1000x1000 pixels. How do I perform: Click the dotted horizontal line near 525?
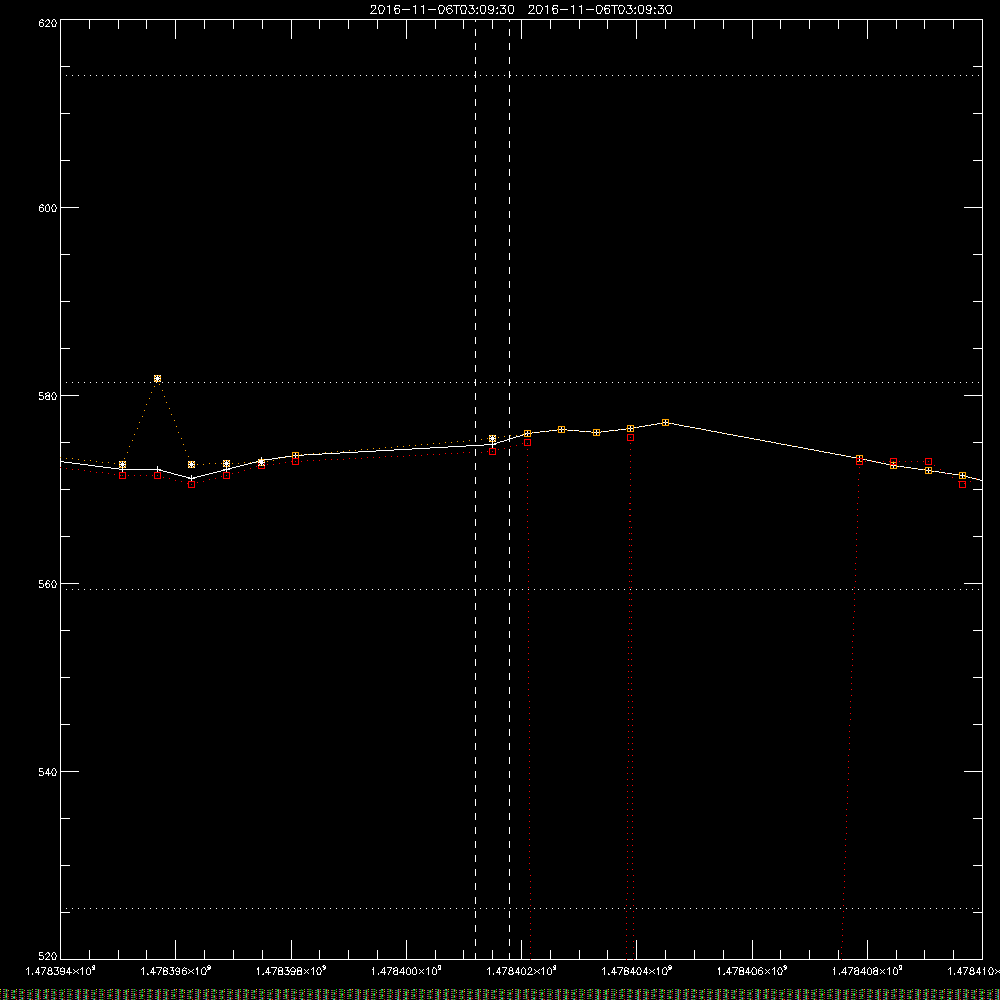click(521, 908)
